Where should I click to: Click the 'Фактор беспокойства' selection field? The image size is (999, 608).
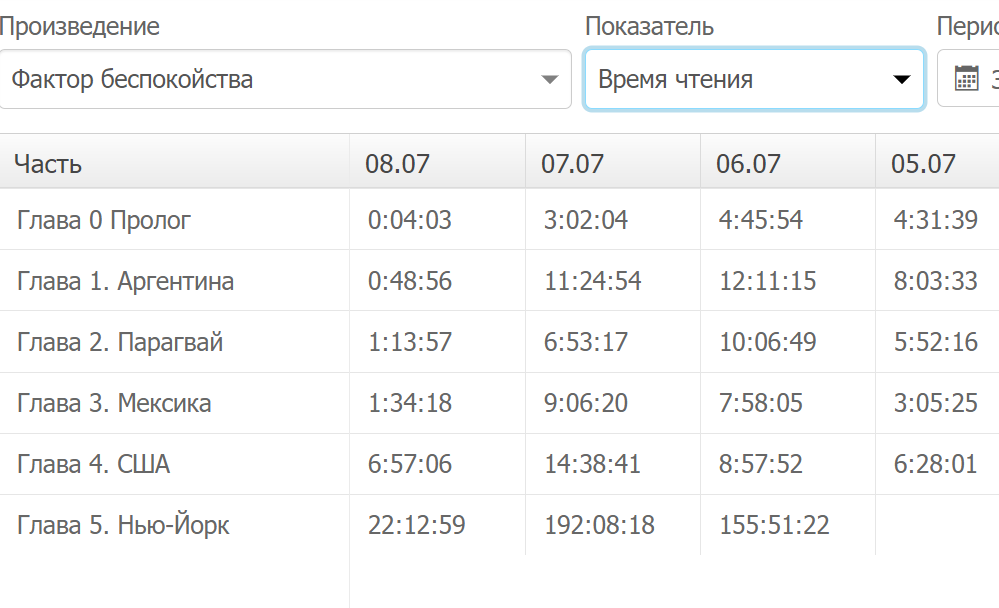(x=270, y=80)
